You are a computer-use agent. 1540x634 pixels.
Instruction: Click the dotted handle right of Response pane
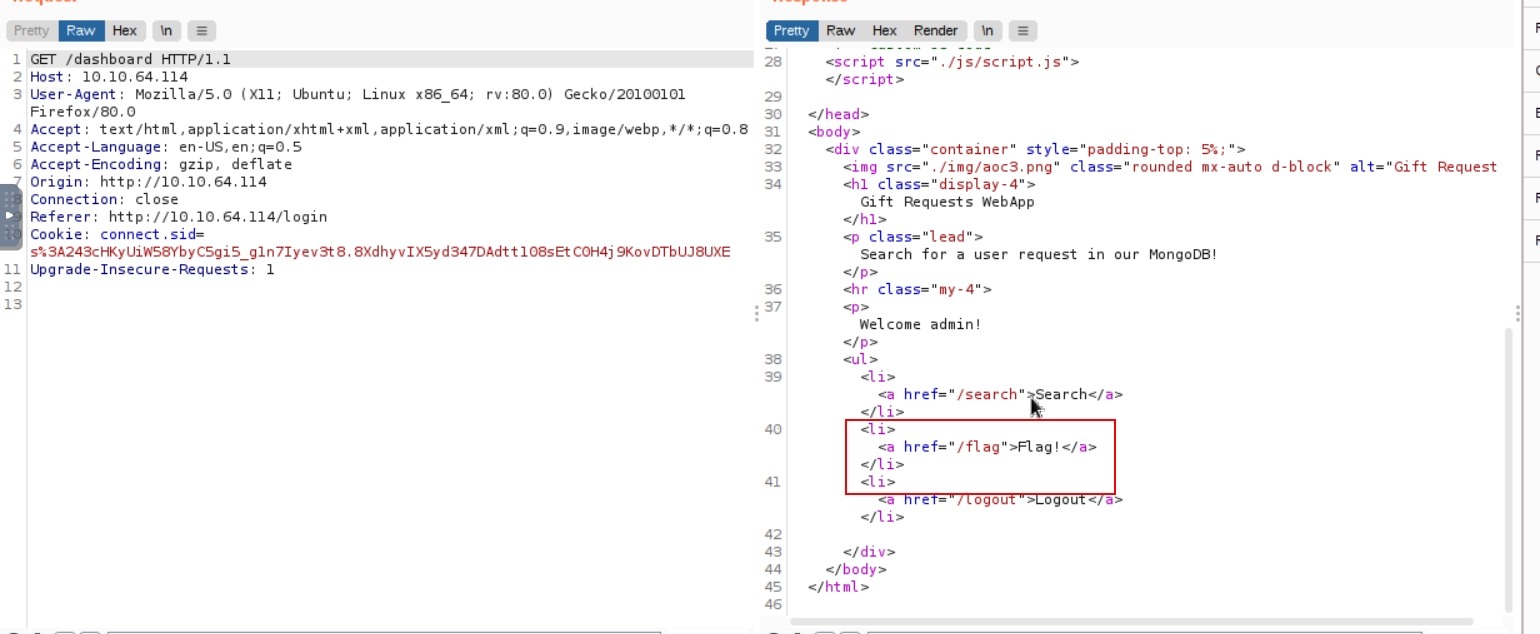[x=1518, y=313]
